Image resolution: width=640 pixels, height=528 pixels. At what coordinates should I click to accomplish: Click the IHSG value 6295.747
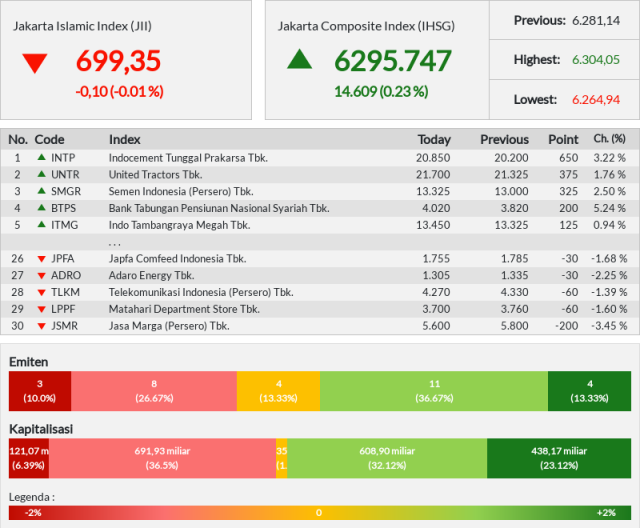pyautogui.click(x=393, y=61)
